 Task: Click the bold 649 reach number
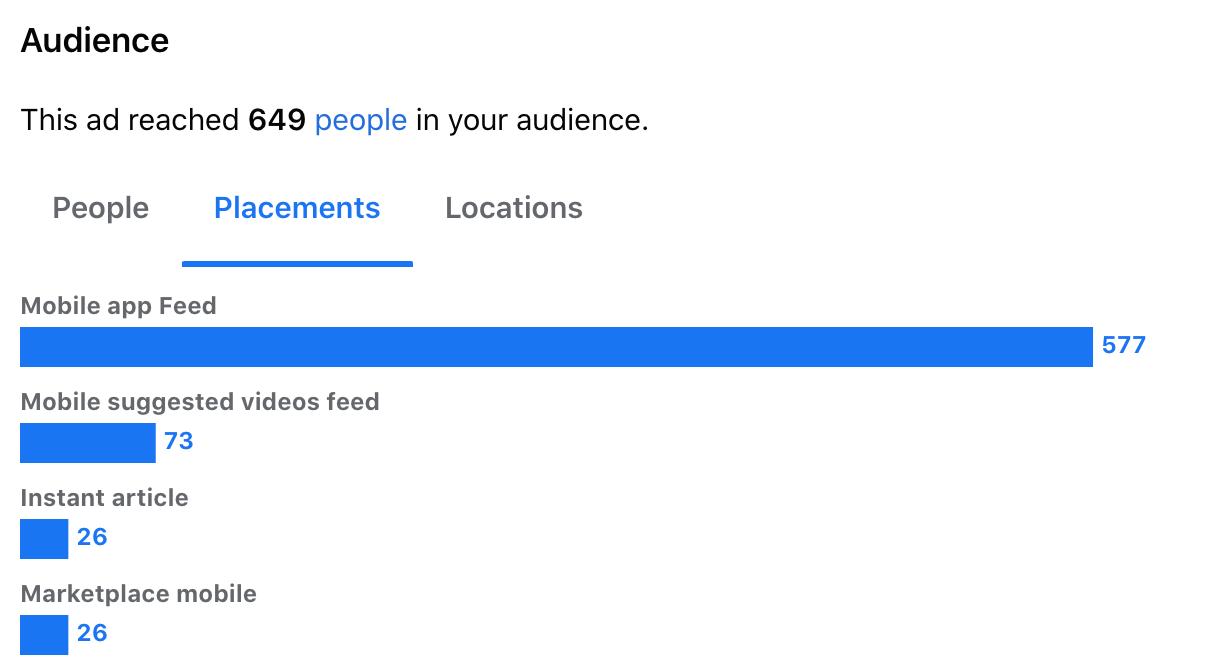277,121
